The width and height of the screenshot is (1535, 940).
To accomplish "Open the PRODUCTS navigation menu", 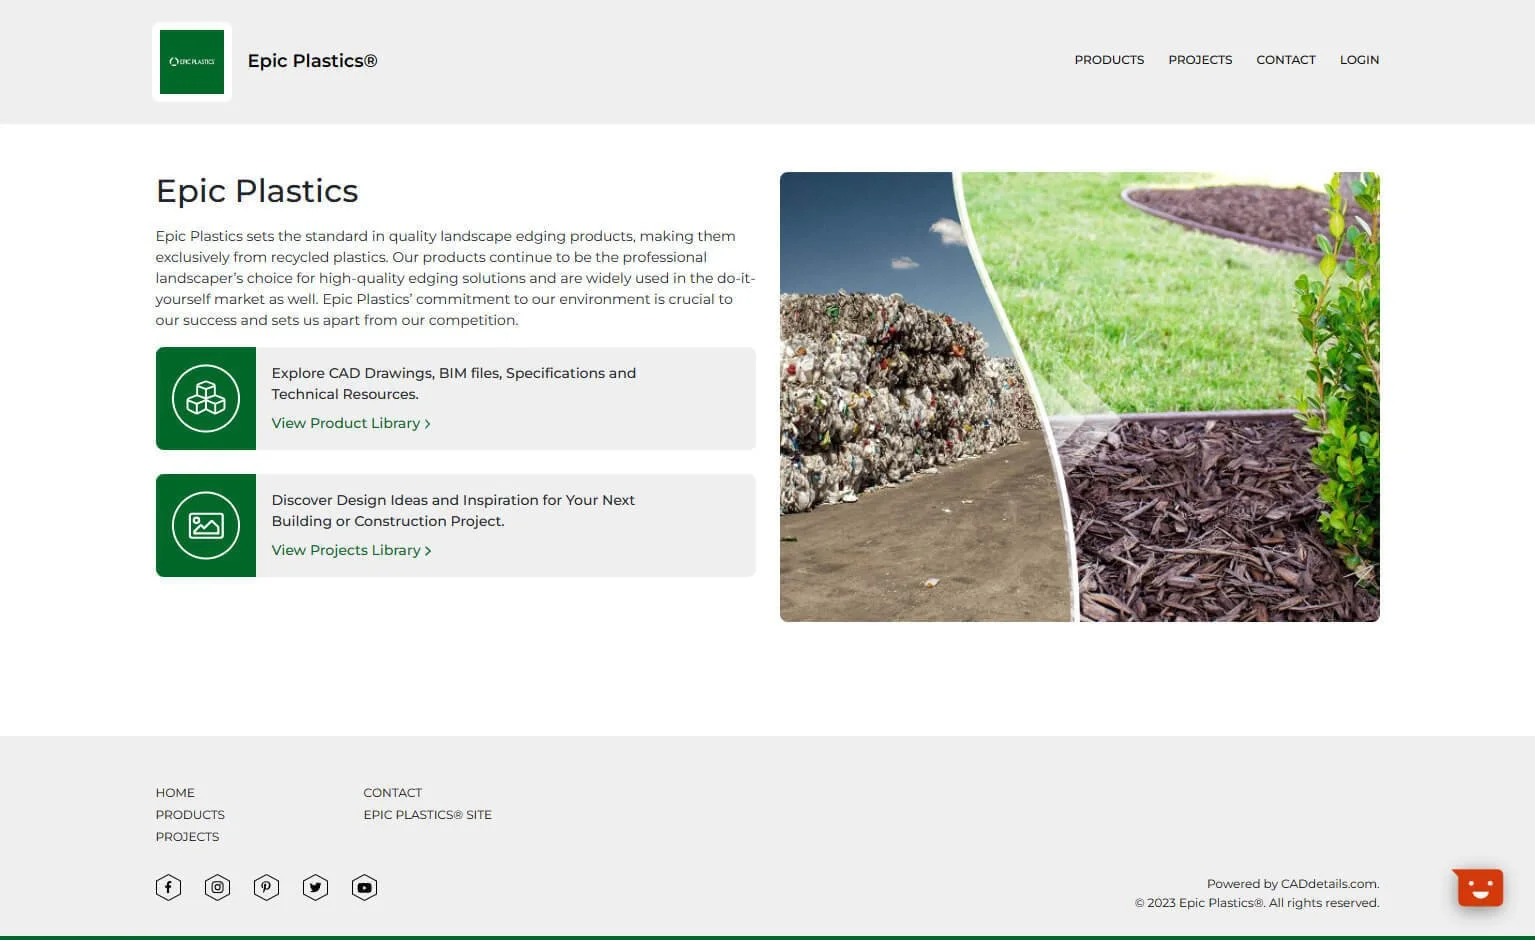I will coord(1108,59).
